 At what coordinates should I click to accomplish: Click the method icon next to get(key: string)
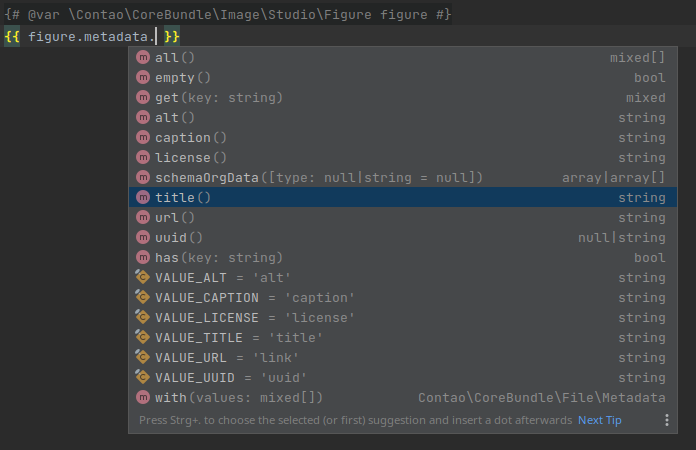tap(143, 98)
